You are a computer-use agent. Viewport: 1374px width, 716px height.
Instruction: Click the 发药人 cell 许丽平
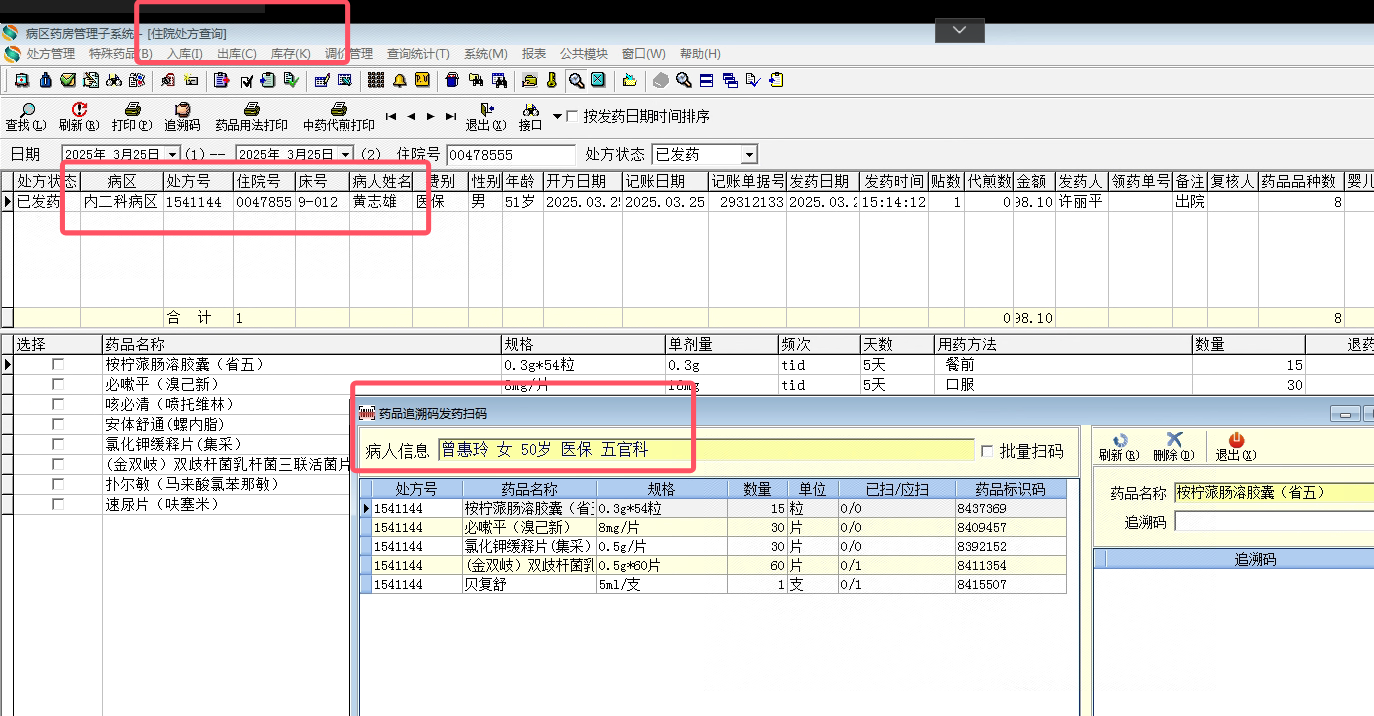click(1081, 201)
